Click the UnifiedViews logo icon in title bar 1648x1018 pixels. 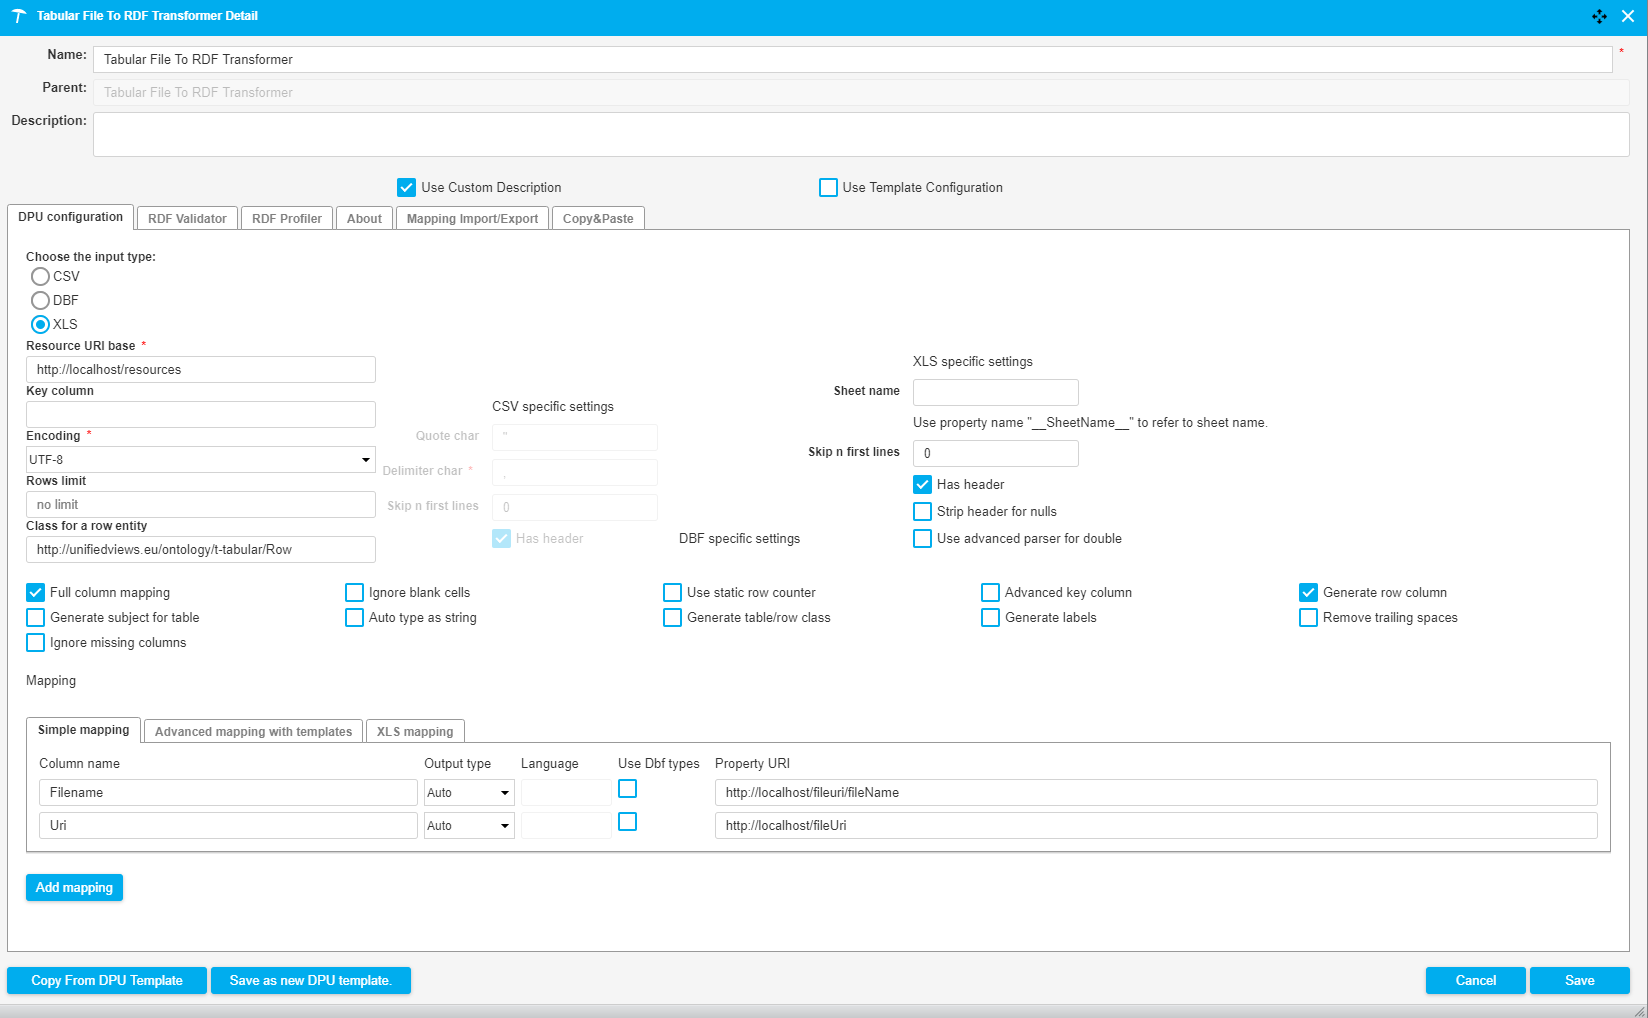18,16
